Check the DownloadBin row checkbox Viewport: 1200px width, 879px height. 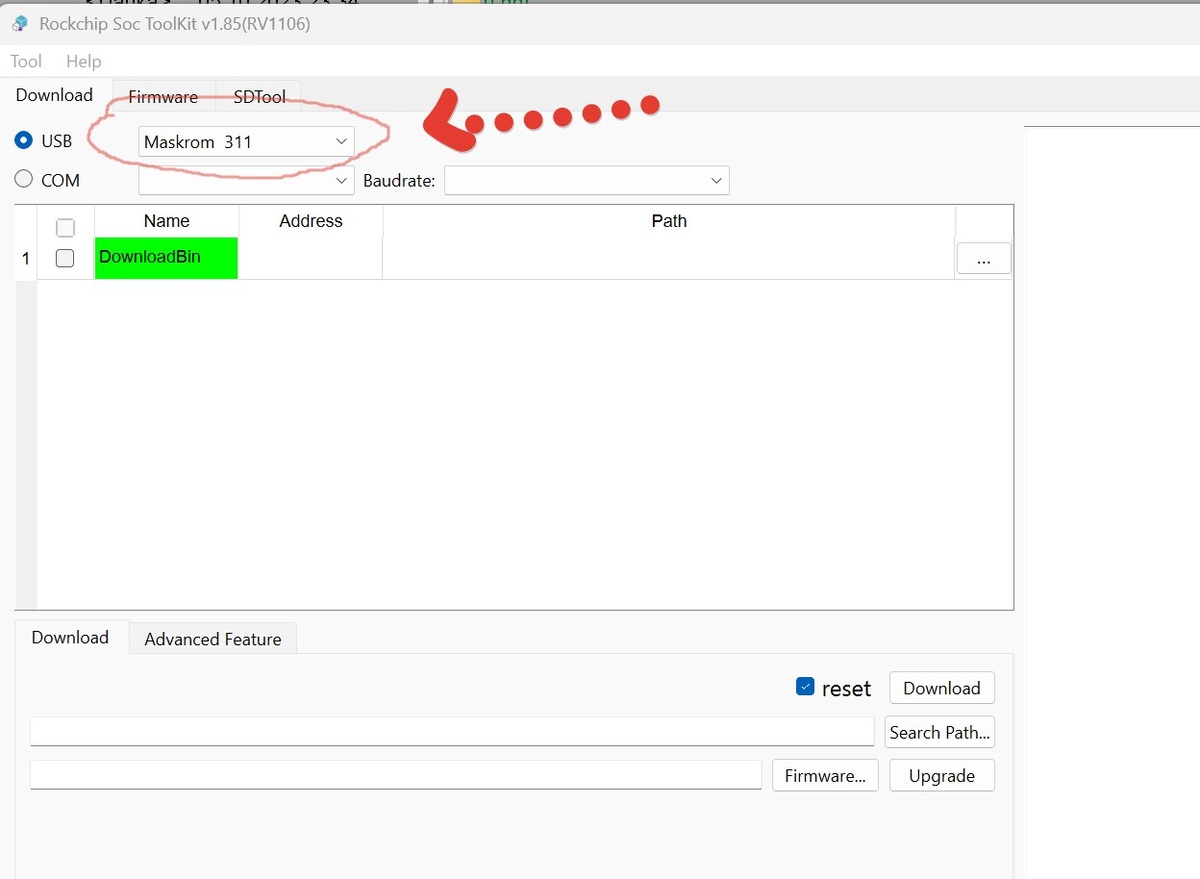click(x=65, y=258)
